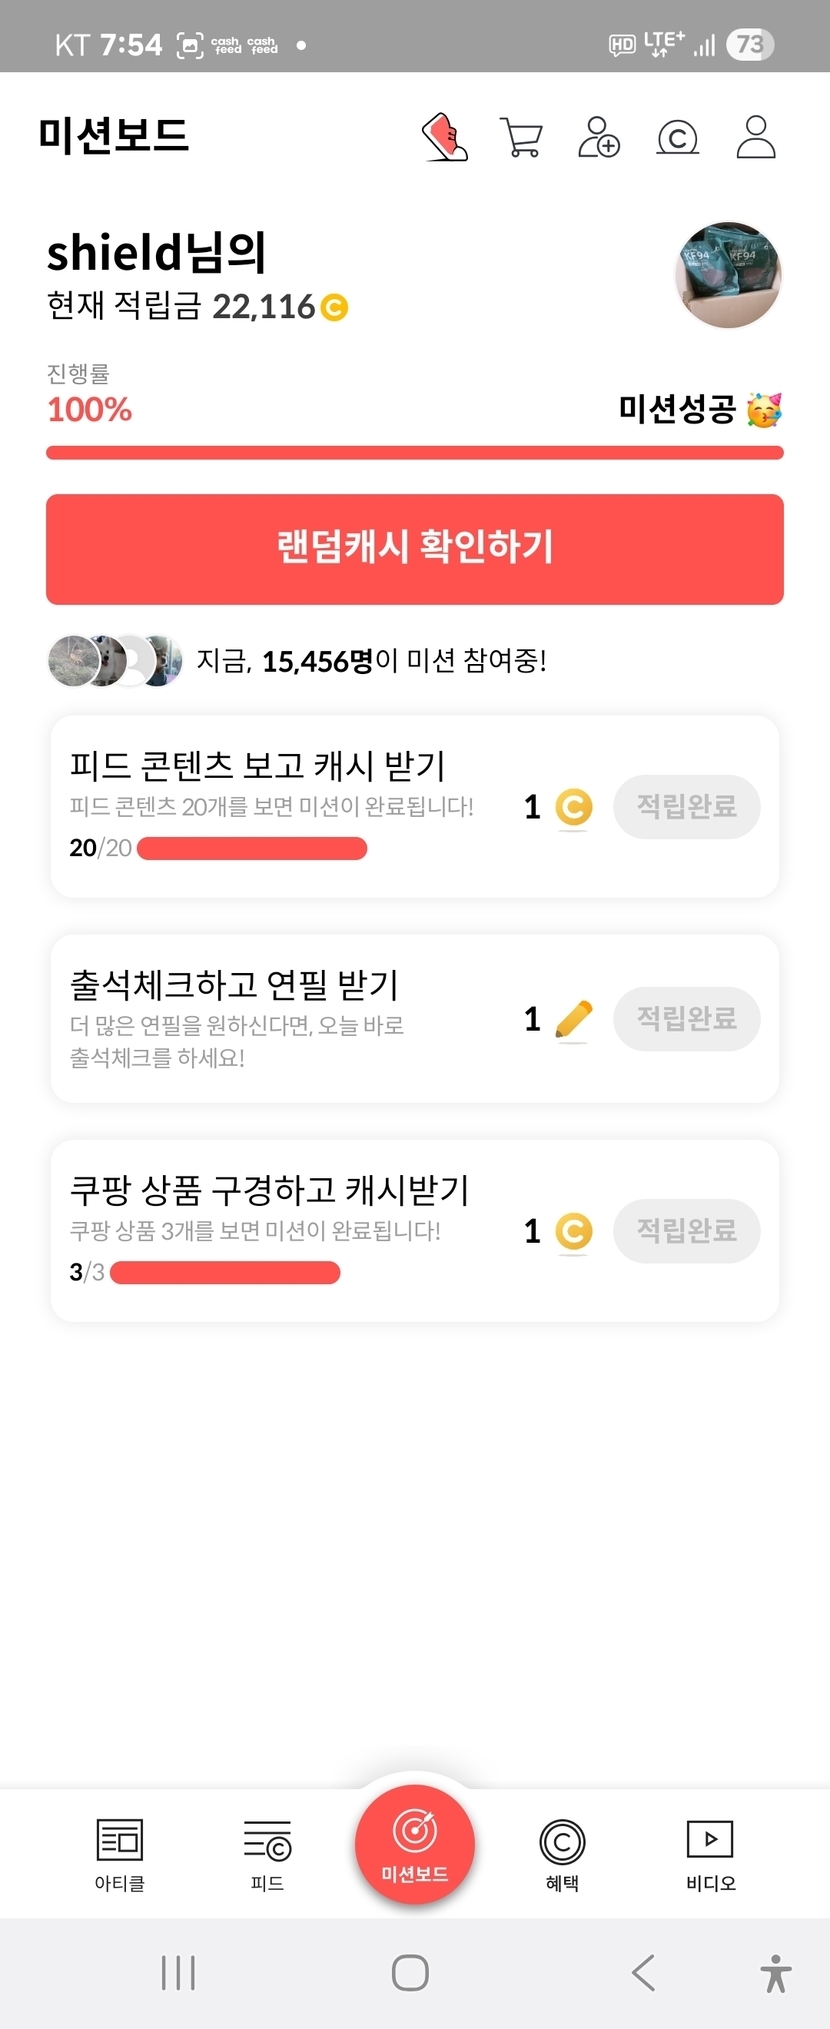Image resolution: width=830 pixels, height=2029 pixels.
Task: Open the 혜택 benefits tab
Action: 562,1853
